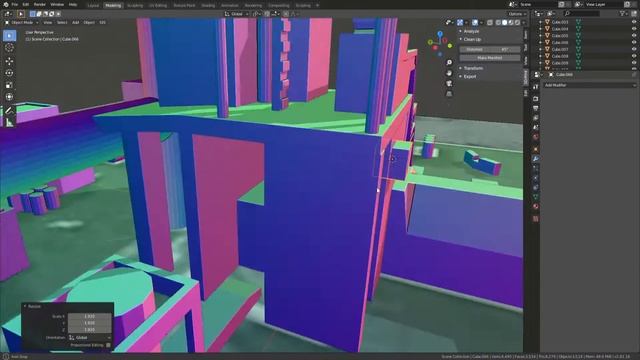Select the Scale tool
Screen dimensions: 640x360
(x=9, y=85)
